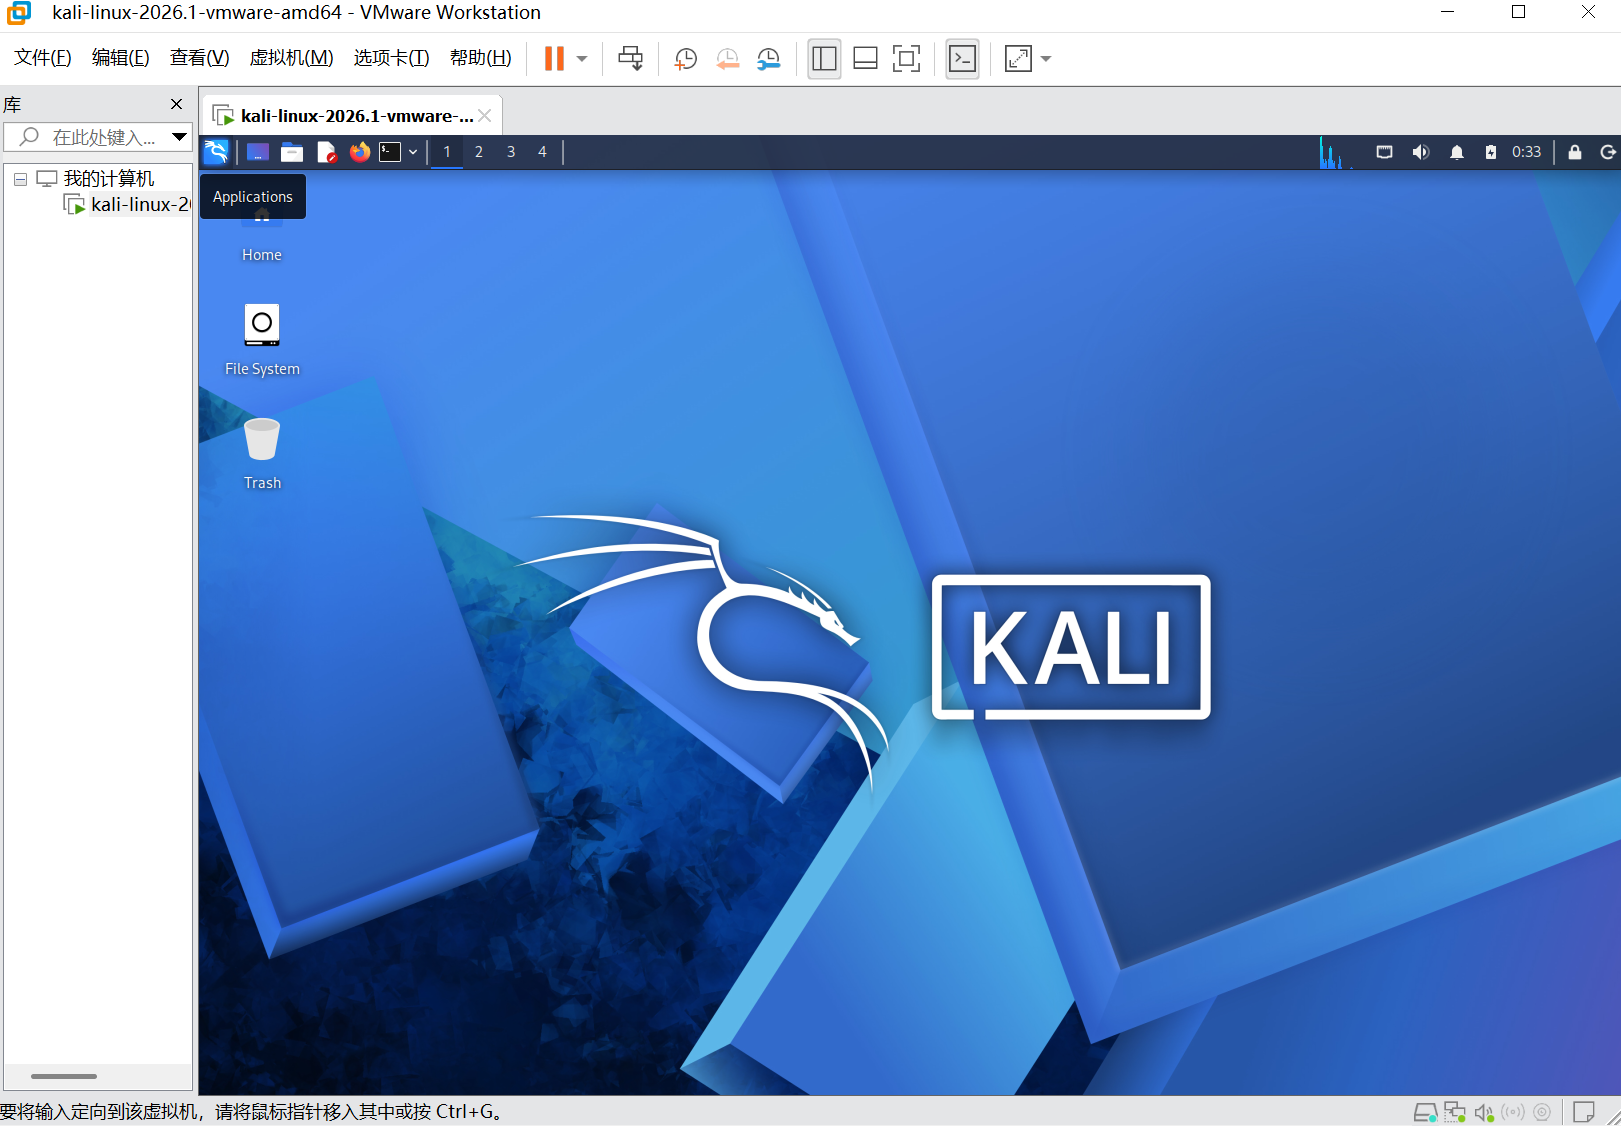Click the Show Desktop panel icon

pyautogui.click(x=258, y=152)
